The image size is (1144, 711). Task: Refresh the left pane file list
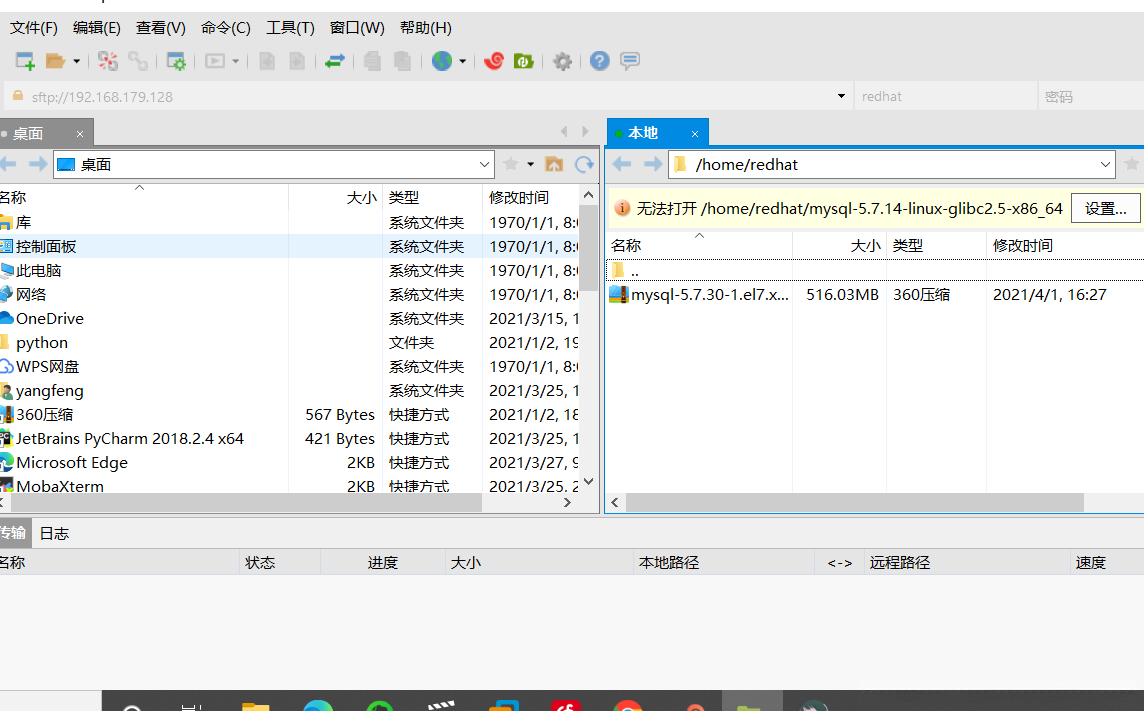tap(584, 164)
